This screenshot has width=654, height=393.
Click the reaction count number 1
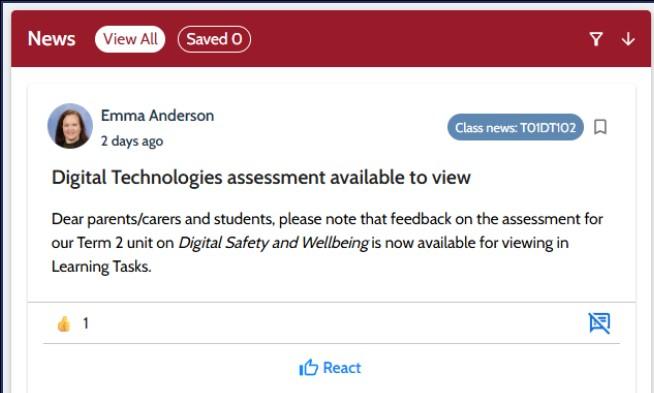[86, 323]
